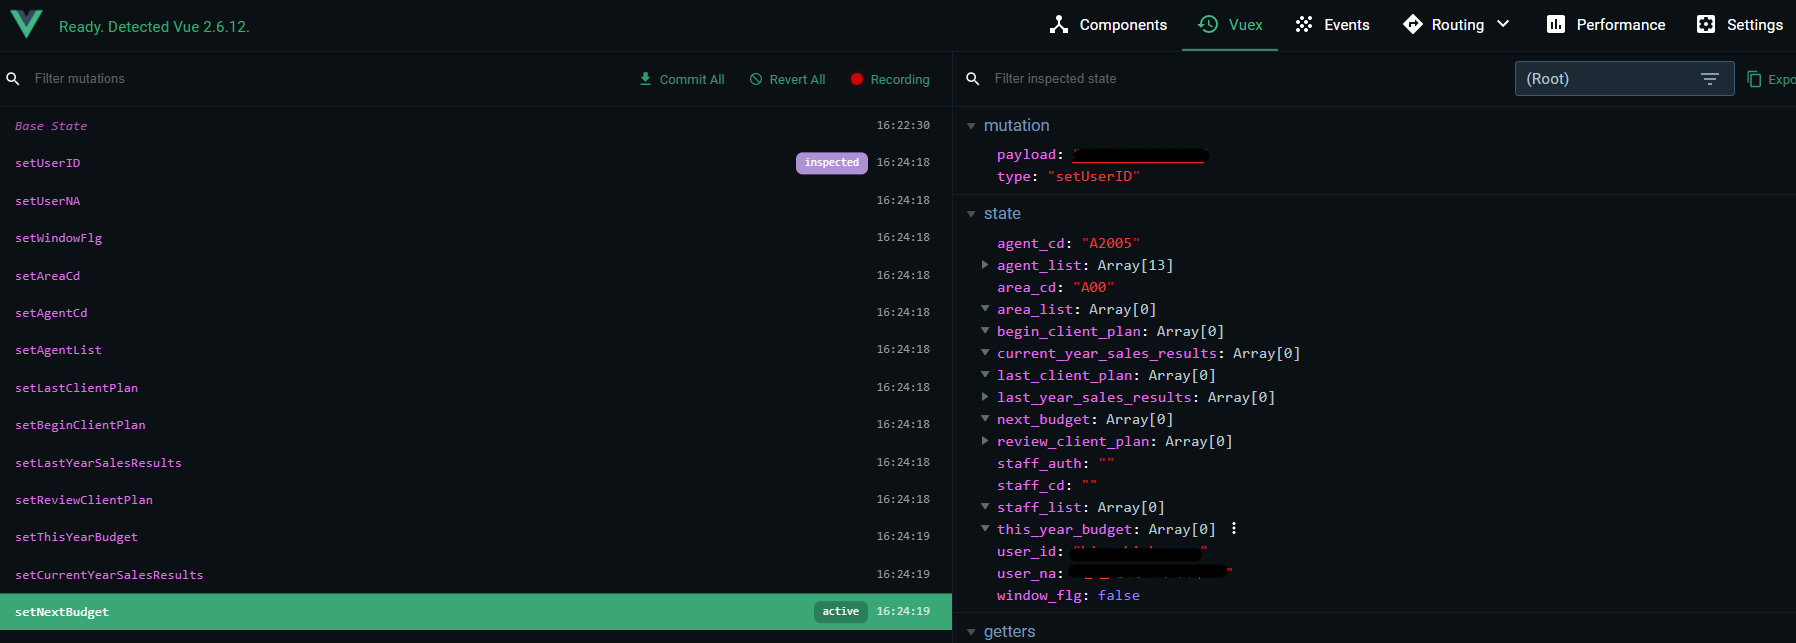Select the Base State entry
Image resolution: width=1796 pixels, height=643 pixels.
pyautogui.click(x=51, y=126)
